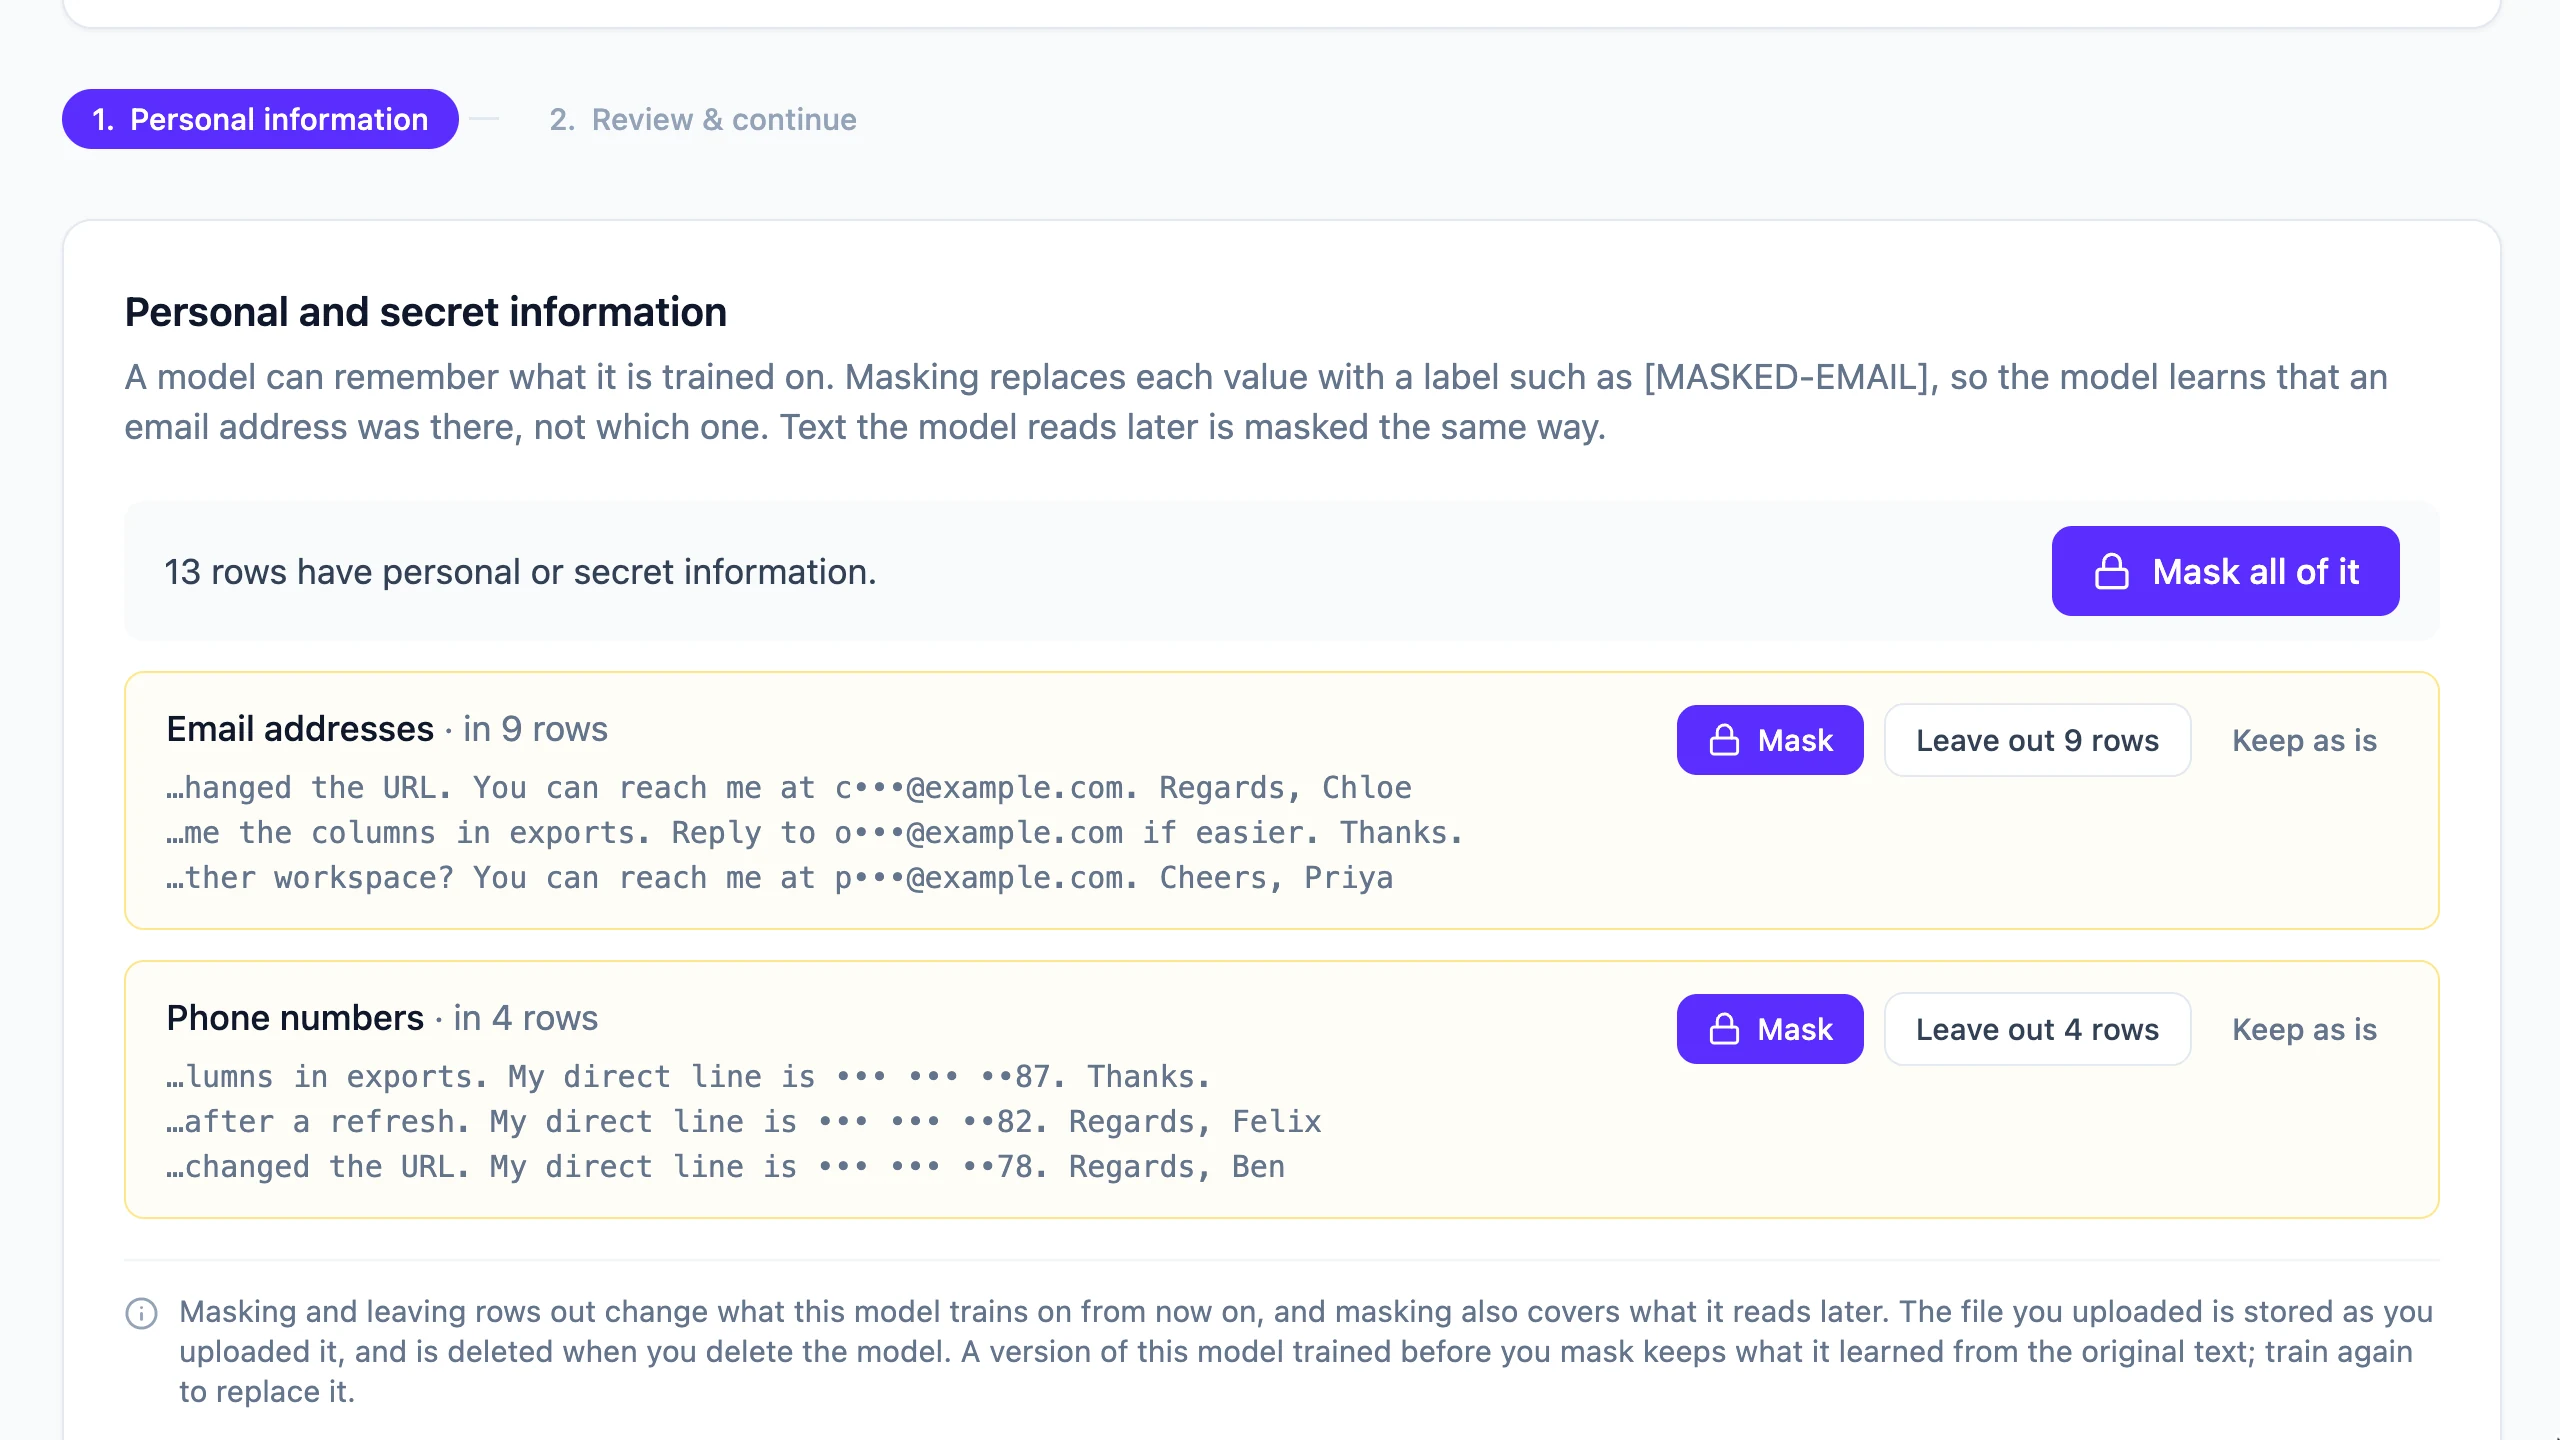This screenshot has height=1440, width=2560.
Task: Click the sample line signed Priya
Action: click(780, 878)
